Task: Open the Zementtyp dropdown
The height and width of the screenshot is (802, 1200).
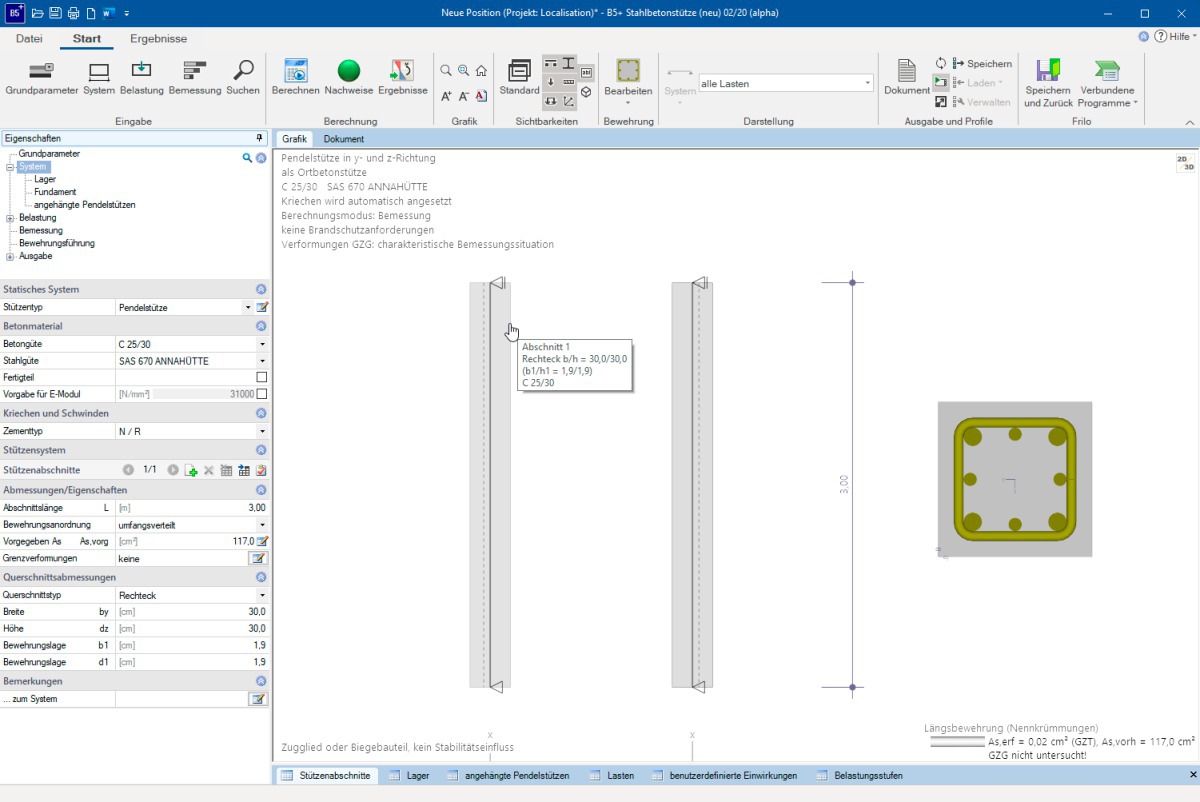Action: click(262, 431)
